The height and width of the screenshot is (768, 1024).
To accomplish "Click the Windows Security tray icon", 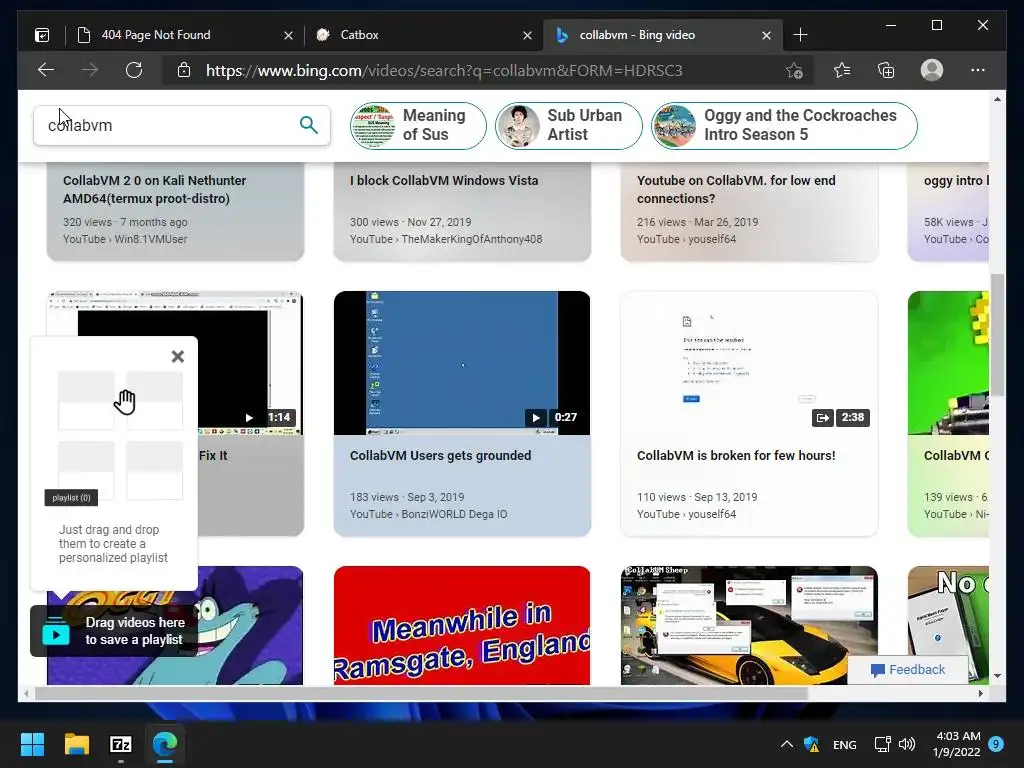I will [x=812, y=744].
